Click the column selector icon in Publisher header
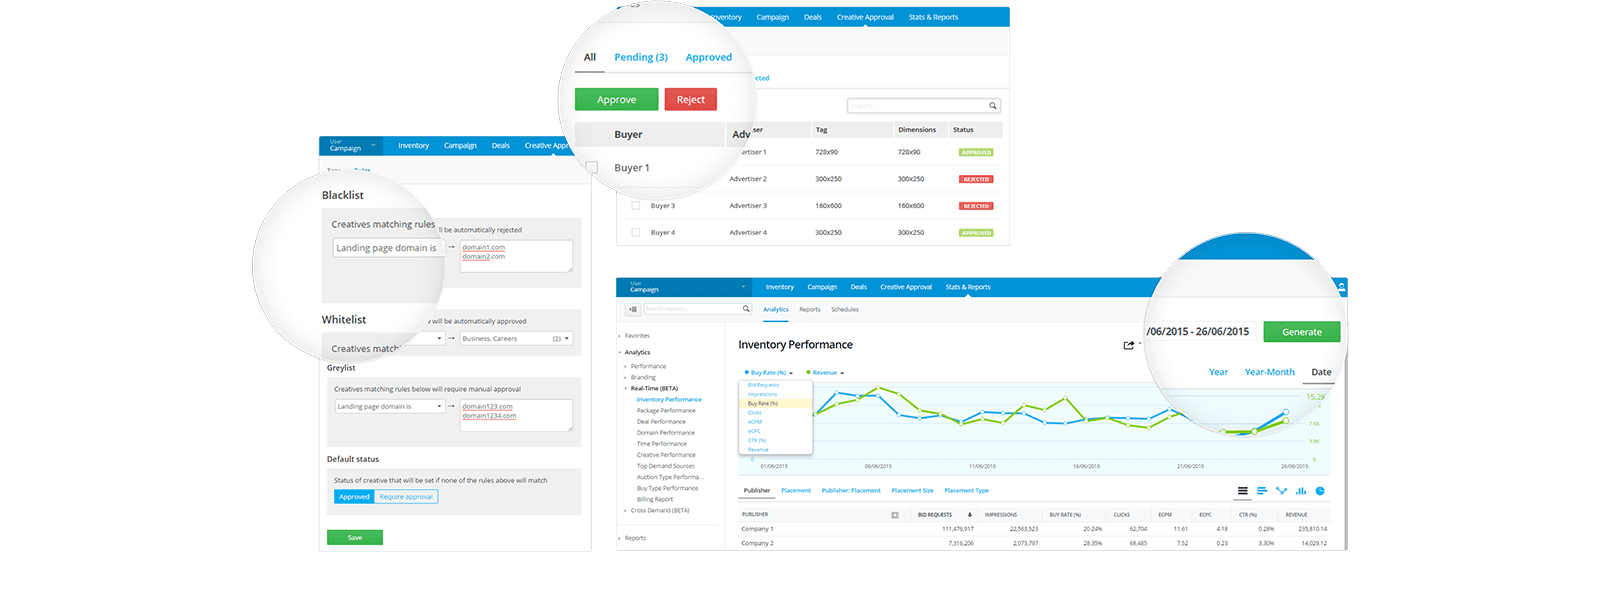The image size is (1600, 612). tap(895, 515)
